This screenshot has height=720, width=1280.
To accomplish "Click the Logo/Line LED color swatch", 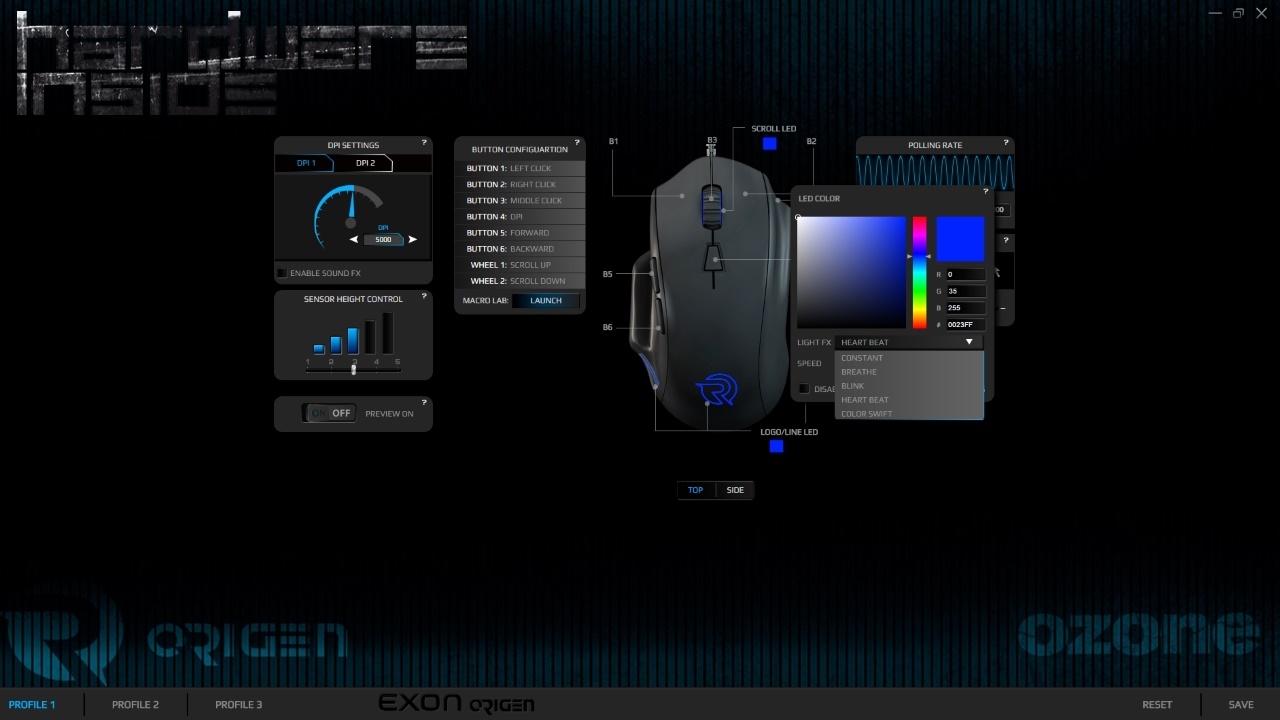I will pyautogui.click(x=776, y=446).
